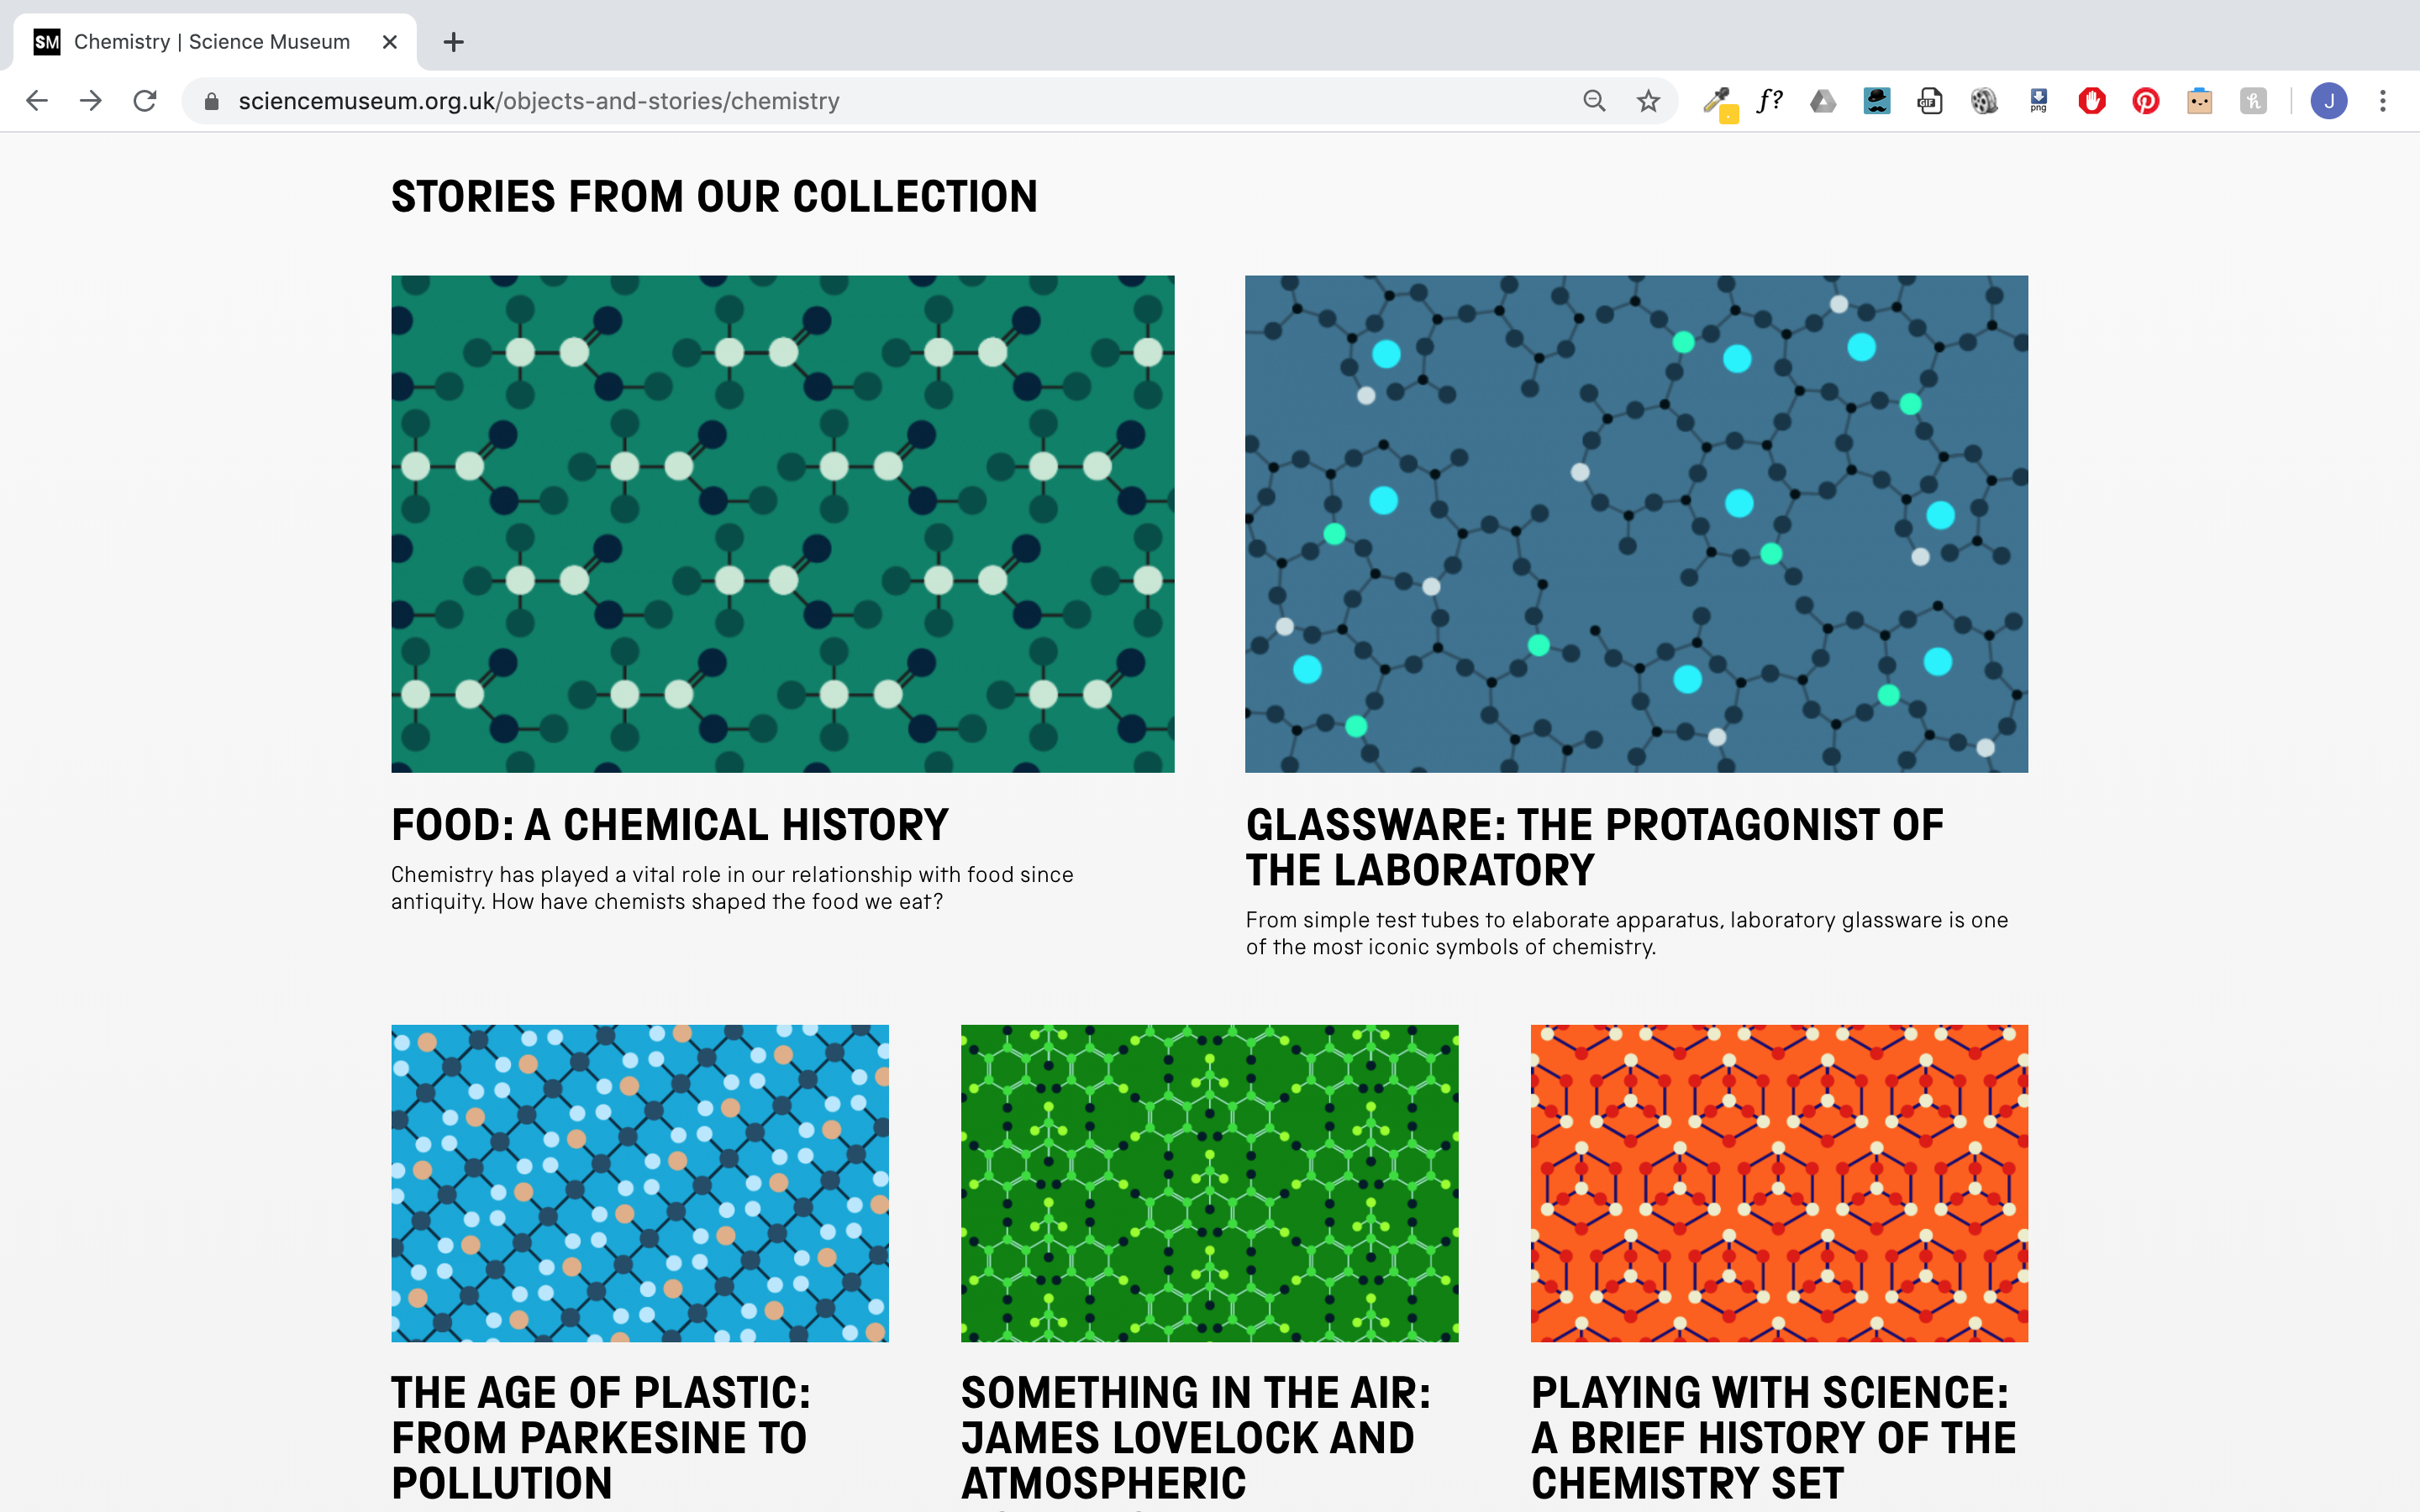Open the Pinterest save extension
Viewport: 2420px width, 1512px height.
(2145, 101)
